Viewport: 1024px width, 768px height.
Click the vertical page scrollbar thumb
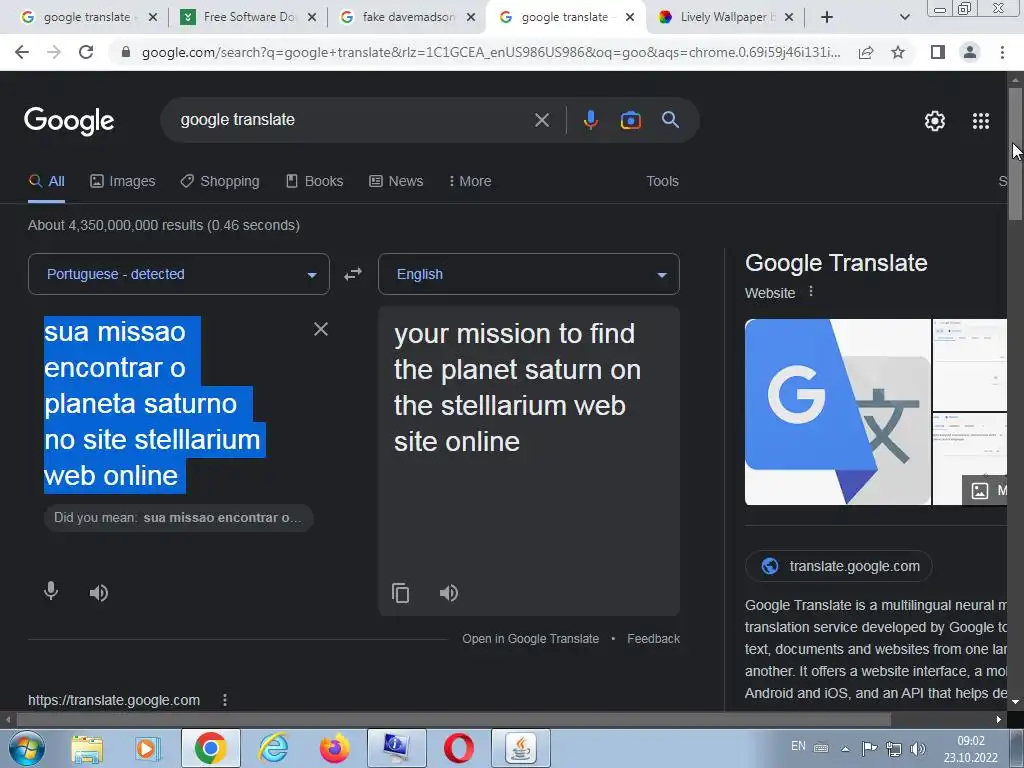[1015, 153]
